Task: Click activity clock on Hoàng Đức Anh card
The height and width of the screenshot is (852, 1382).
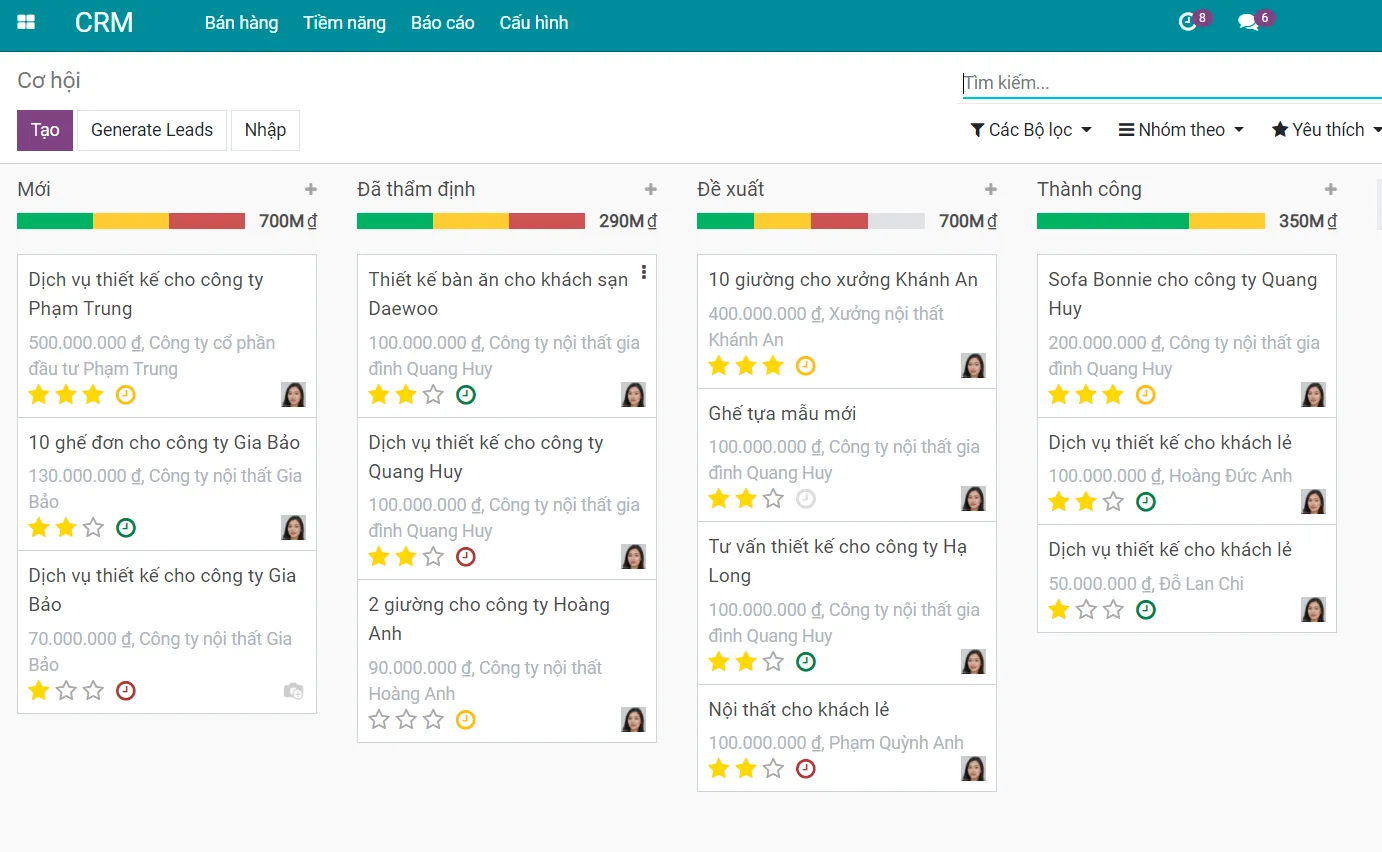Action: point(1145,501)
